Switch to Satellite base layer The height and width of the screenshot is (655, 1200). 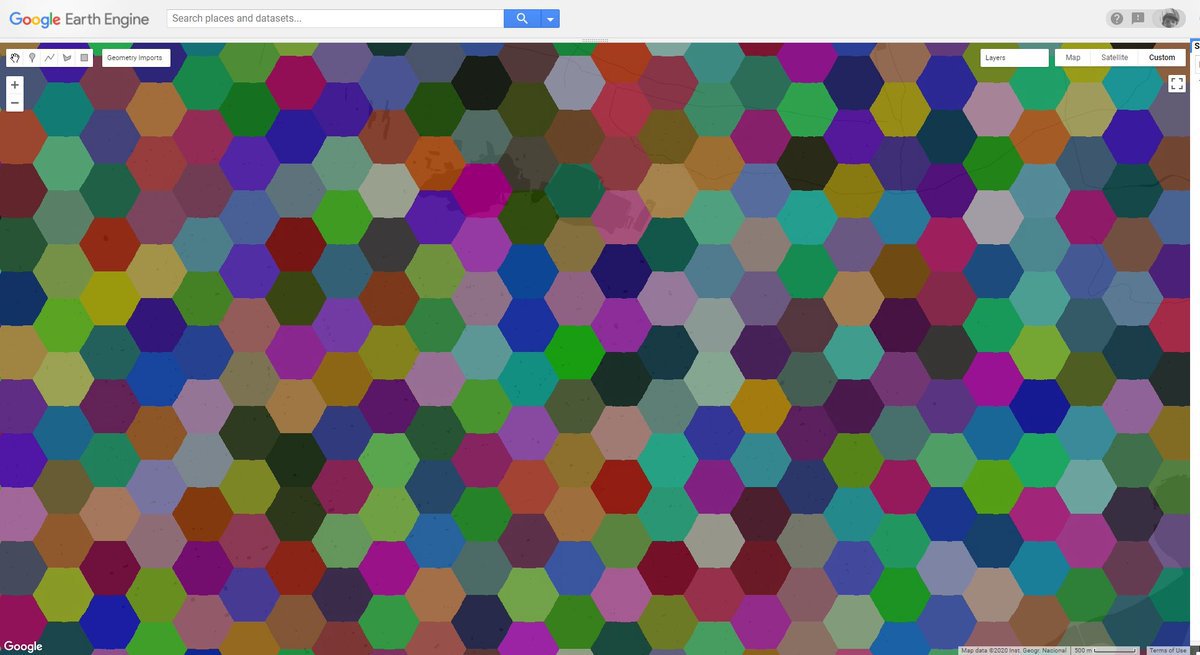[1115, 58]
